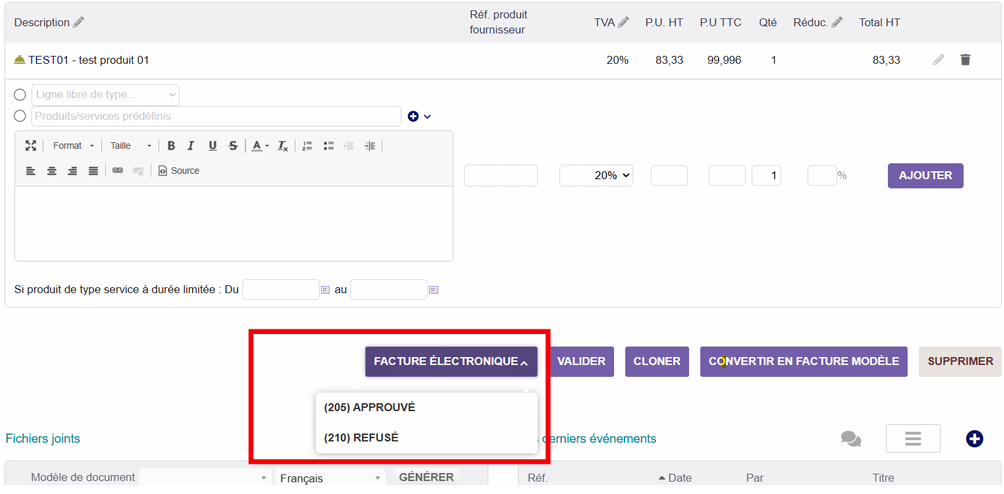Center text in the editor
Screen dimensions: 1004x494
pos(51,171)
